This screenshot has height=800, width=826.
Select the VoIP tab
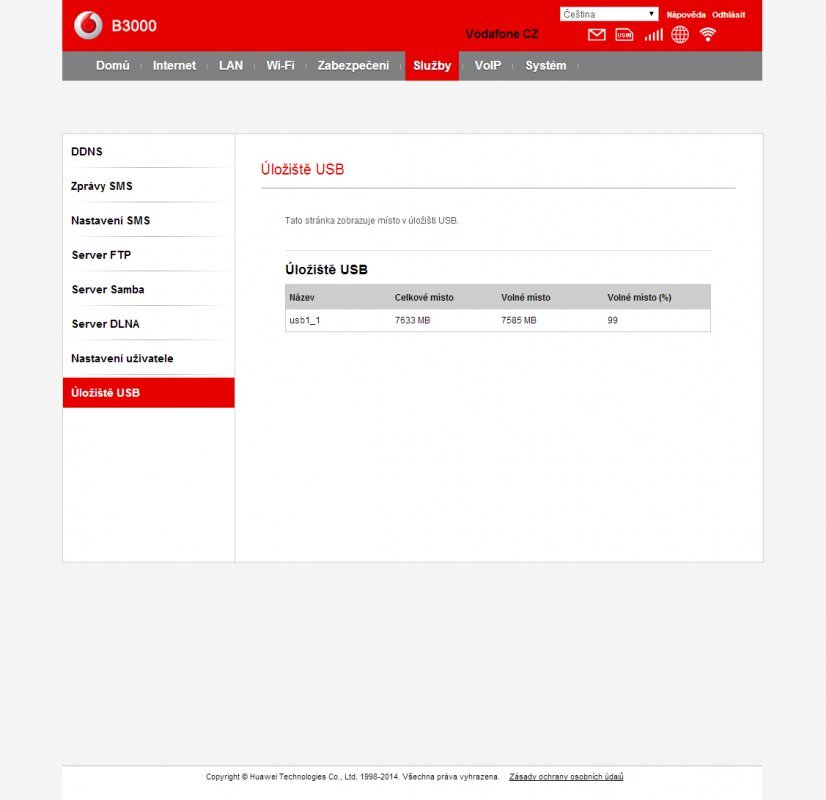(x=488, y=66)
